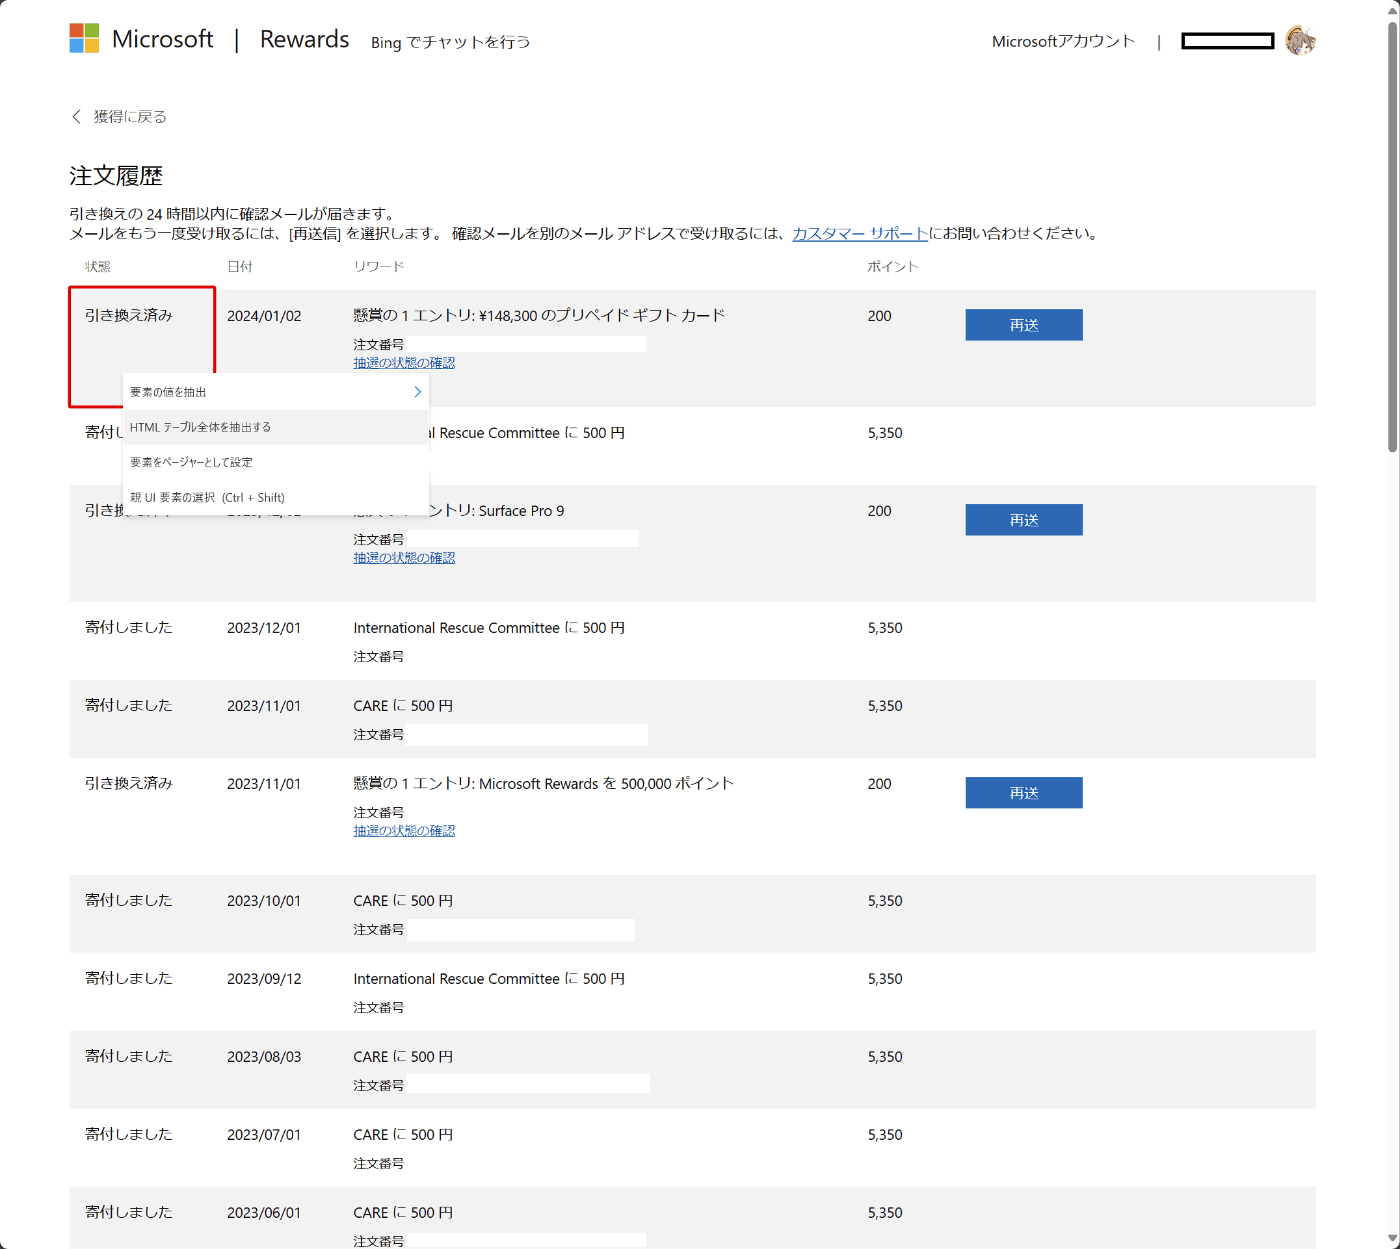Click the 日付 column header
The height and width of the screenshot is (1249, 1400).
(x=240, y=267)
